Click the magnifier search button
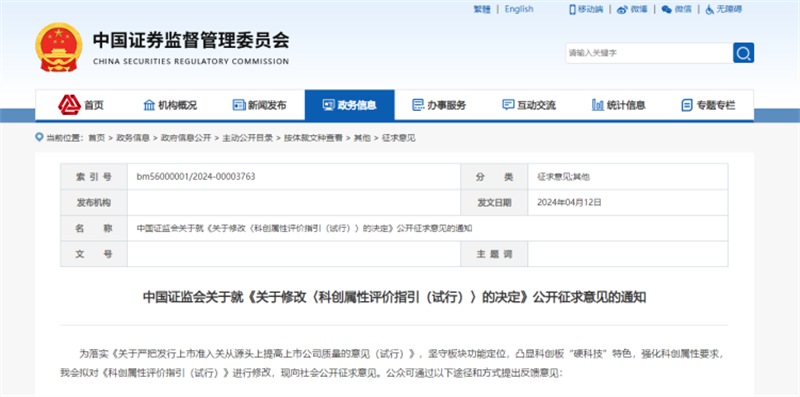This screenshot has width=800, height=397. pos(743,53)
